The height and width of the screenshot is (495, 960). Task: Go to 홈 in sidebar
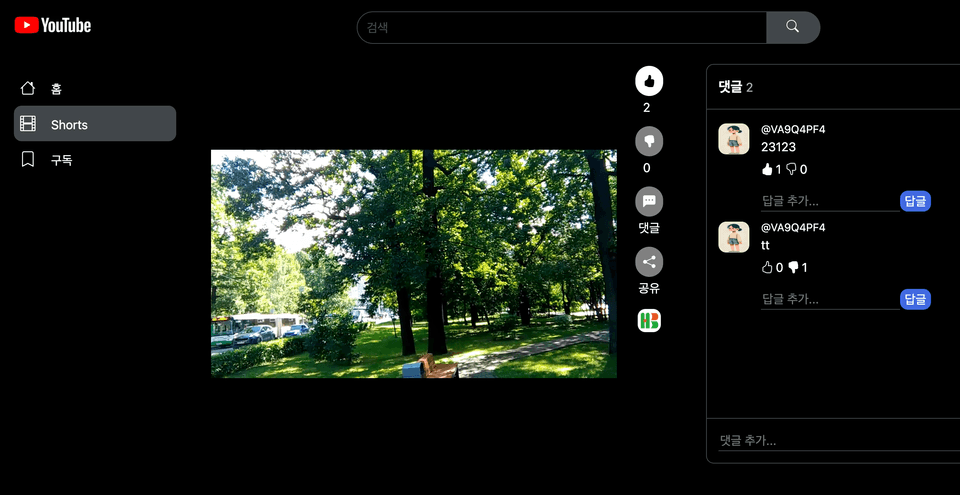pos(95,88)
